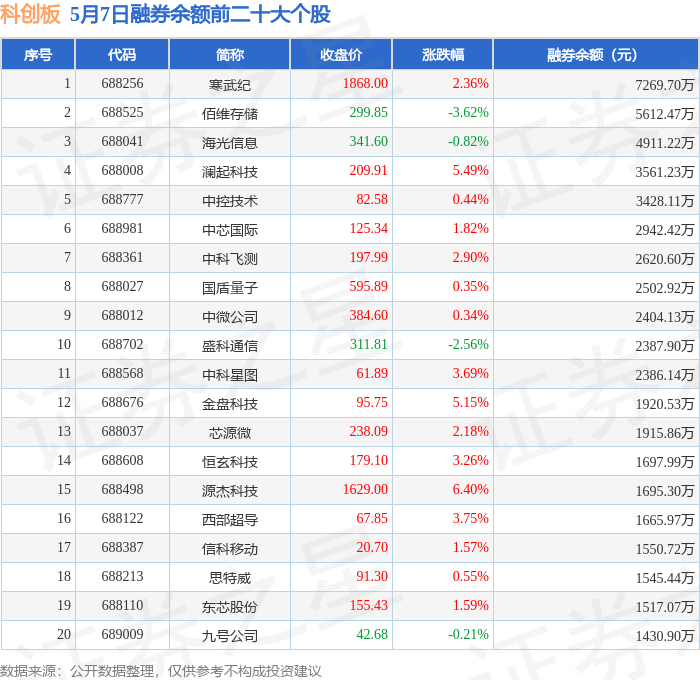Click the 数据来源 disclaimer text
The image size is (700, 680).
coord(161,671)
